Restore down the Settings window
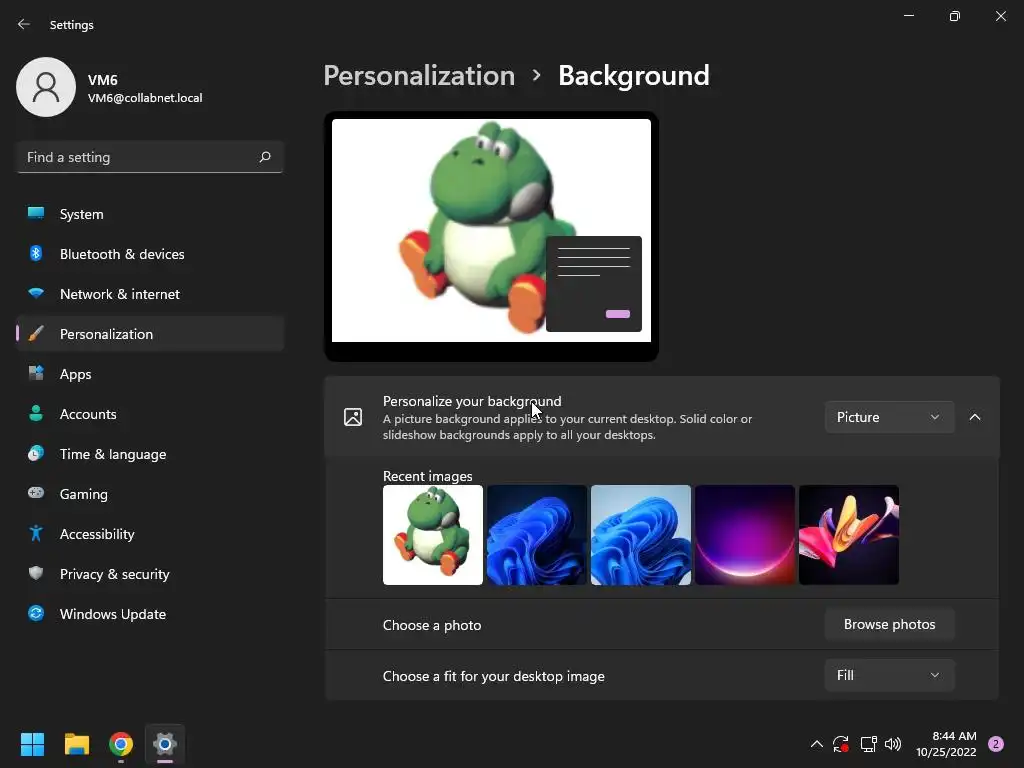Image resolution: width=1024 pixels, height=768 pixels. point(955,16)
